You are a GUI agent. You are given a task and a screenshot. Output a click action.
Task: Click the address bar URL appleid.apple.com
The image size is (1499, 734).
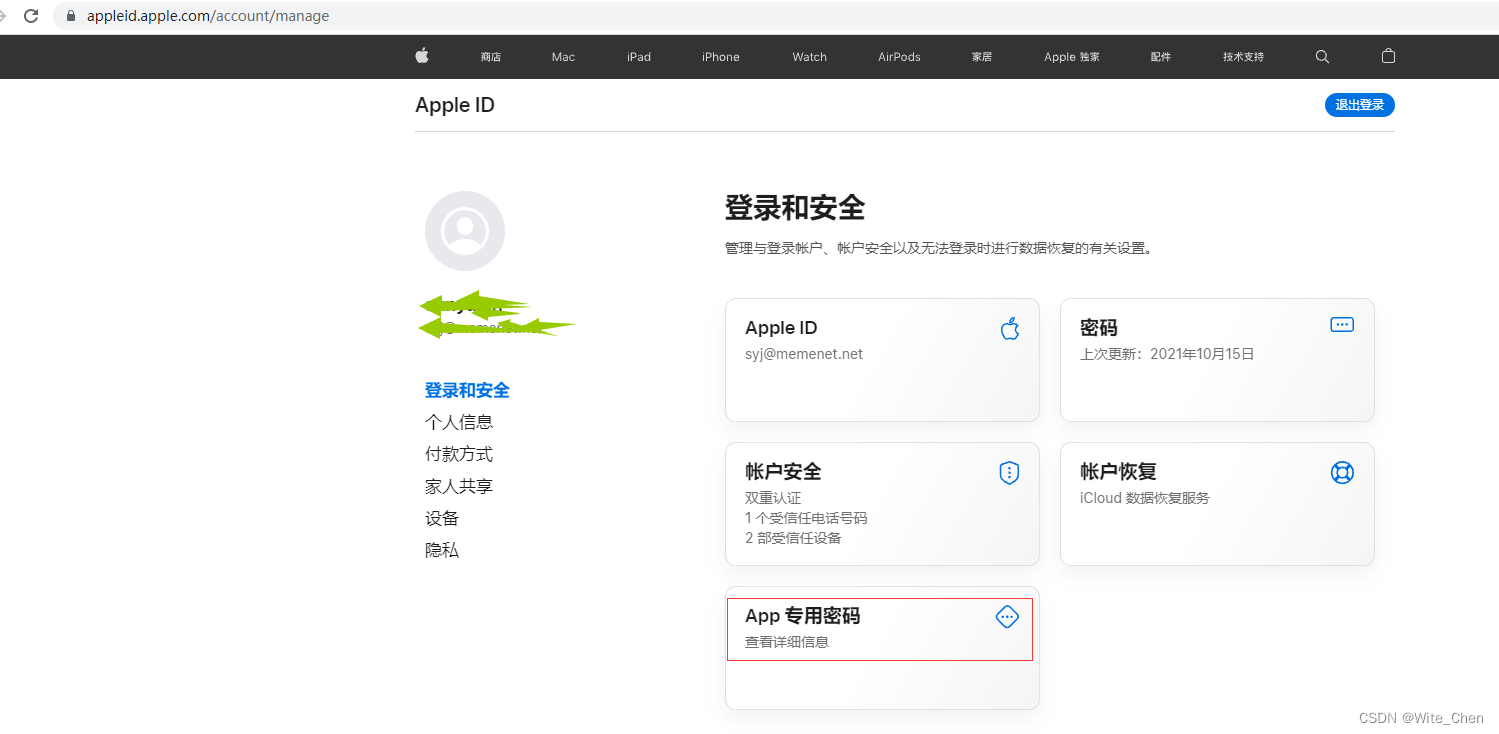coord(208,16)
